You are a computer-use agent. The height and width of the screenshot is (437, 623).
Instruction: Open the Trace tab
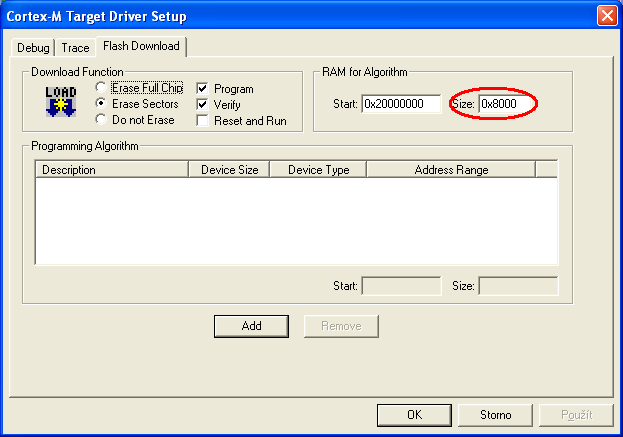click(x=75, y=48)
